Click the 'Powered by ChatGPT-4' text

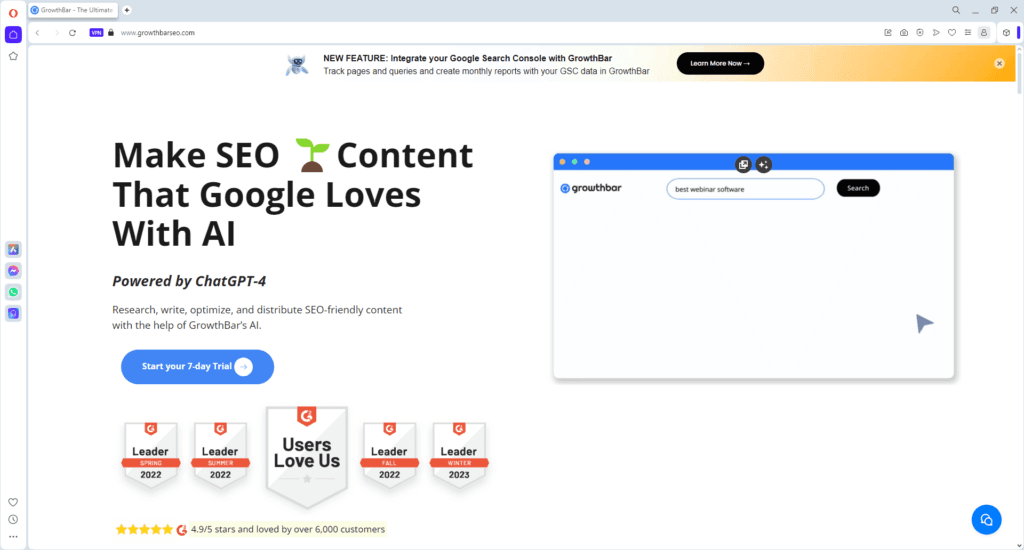point(189,281)
